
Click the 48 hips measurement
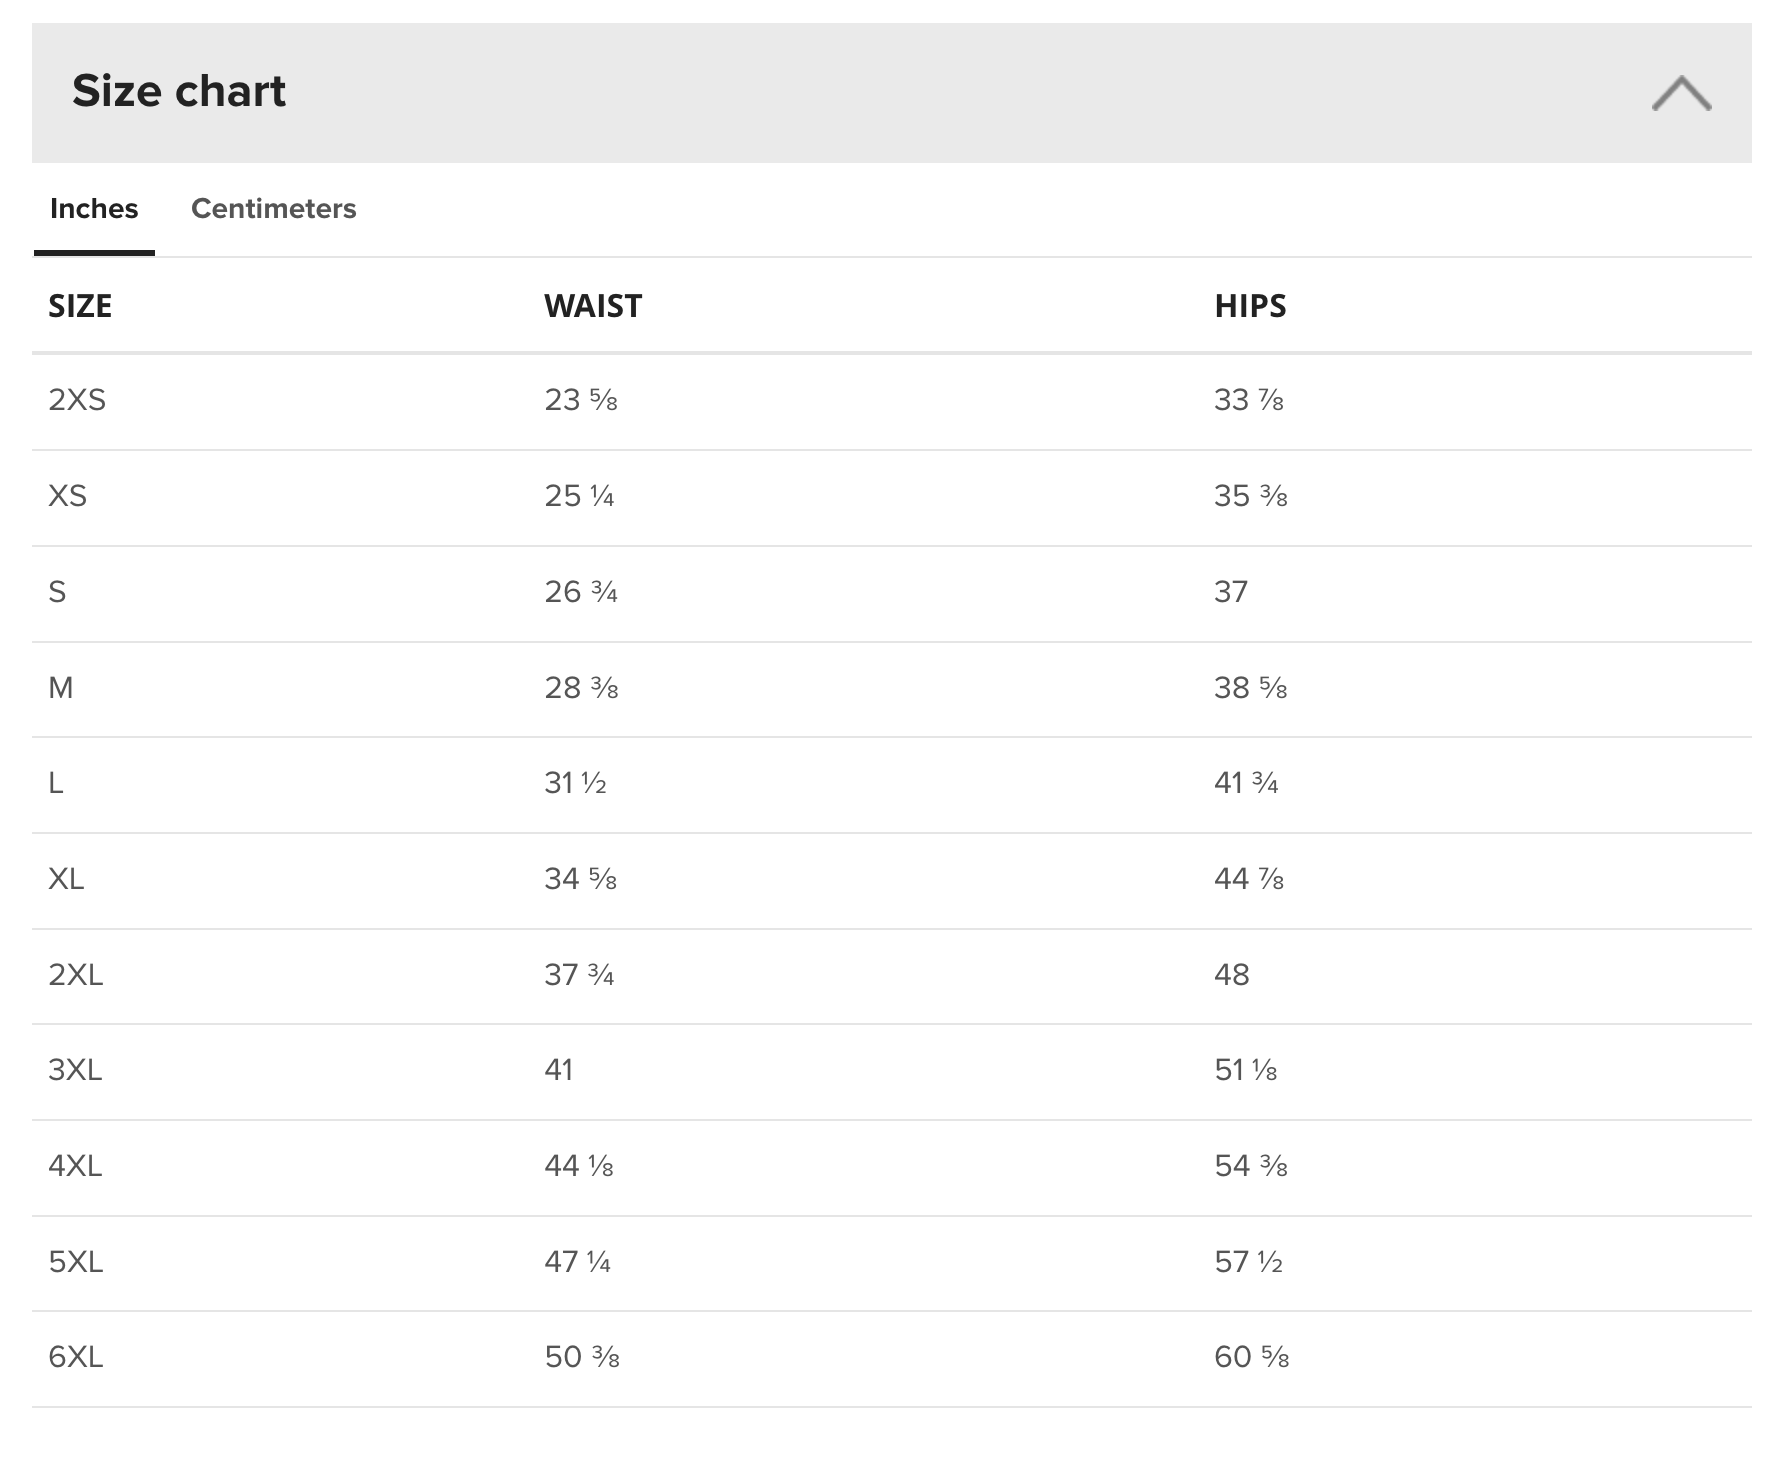pyautogui.click(x=1232, y=975)
